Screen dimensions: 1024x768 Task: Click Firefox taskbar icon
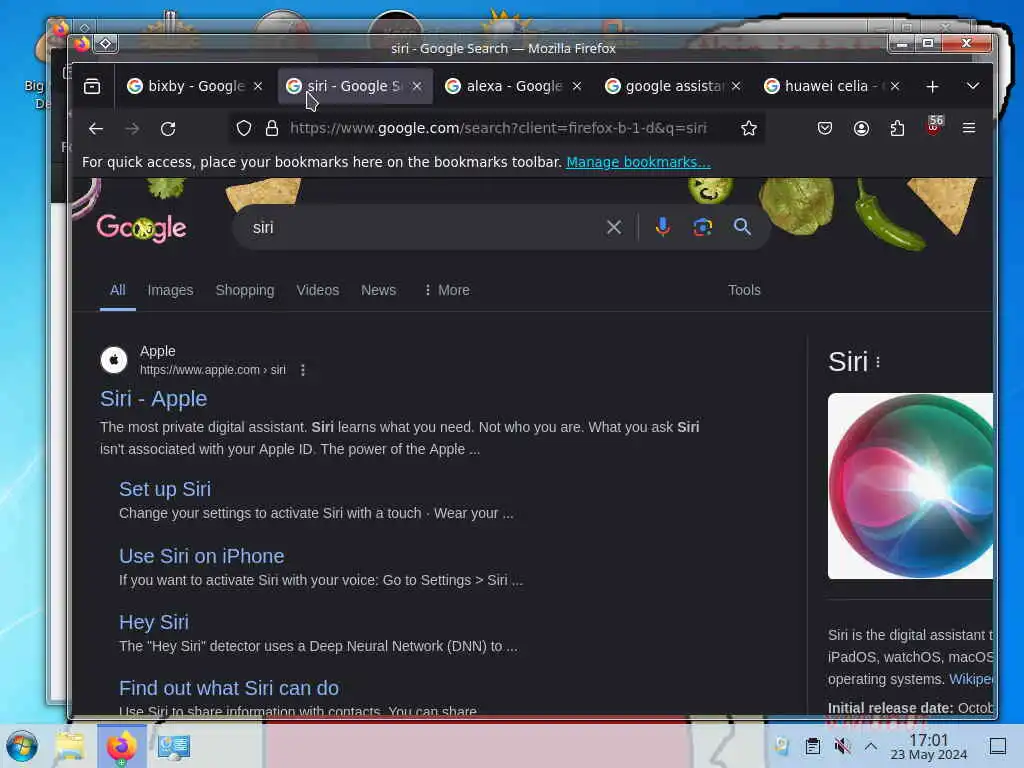coord(121,746)
